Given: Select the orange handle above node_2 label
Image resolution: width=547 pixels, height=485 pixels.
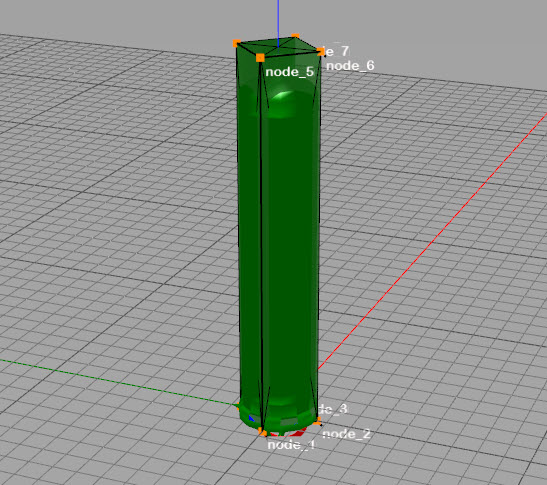Looking at the screenshot, I should point(317,421).
